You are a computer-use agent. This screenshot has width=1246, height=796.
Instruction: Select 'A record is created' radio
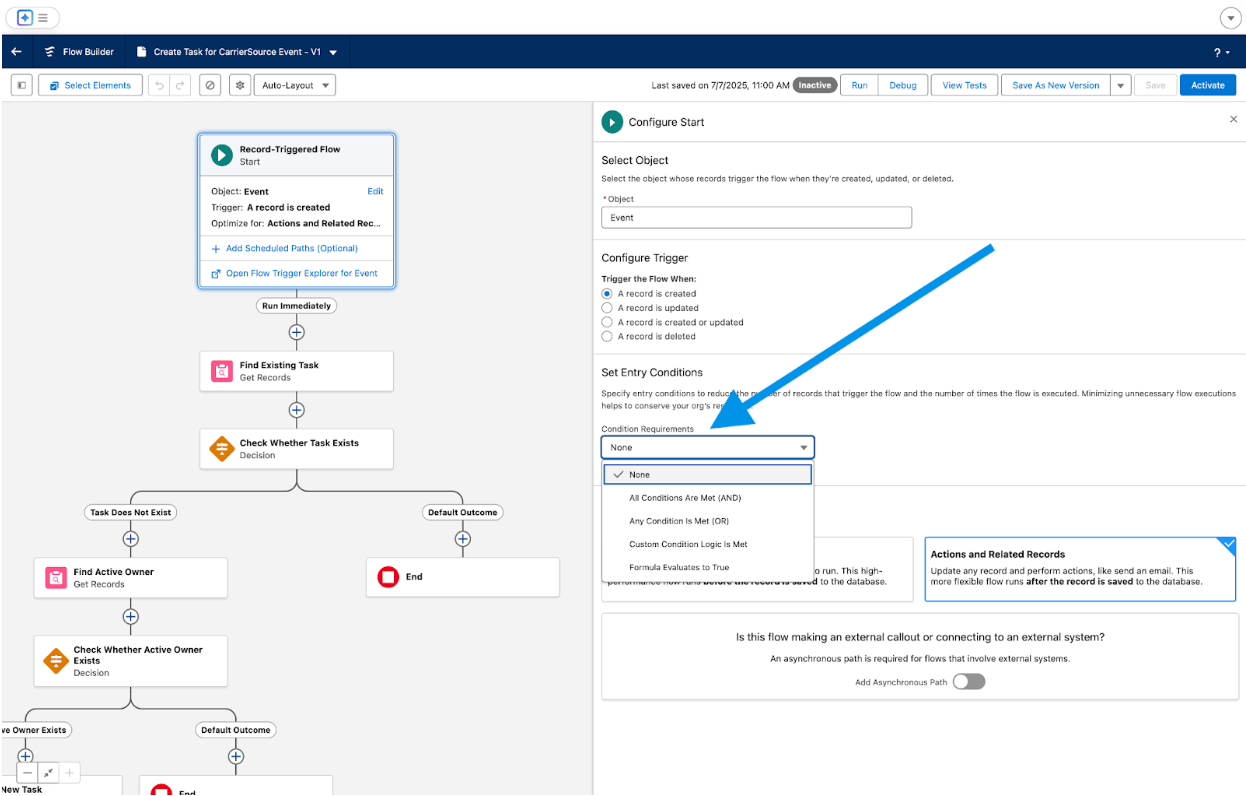click(x=607, y=294)
